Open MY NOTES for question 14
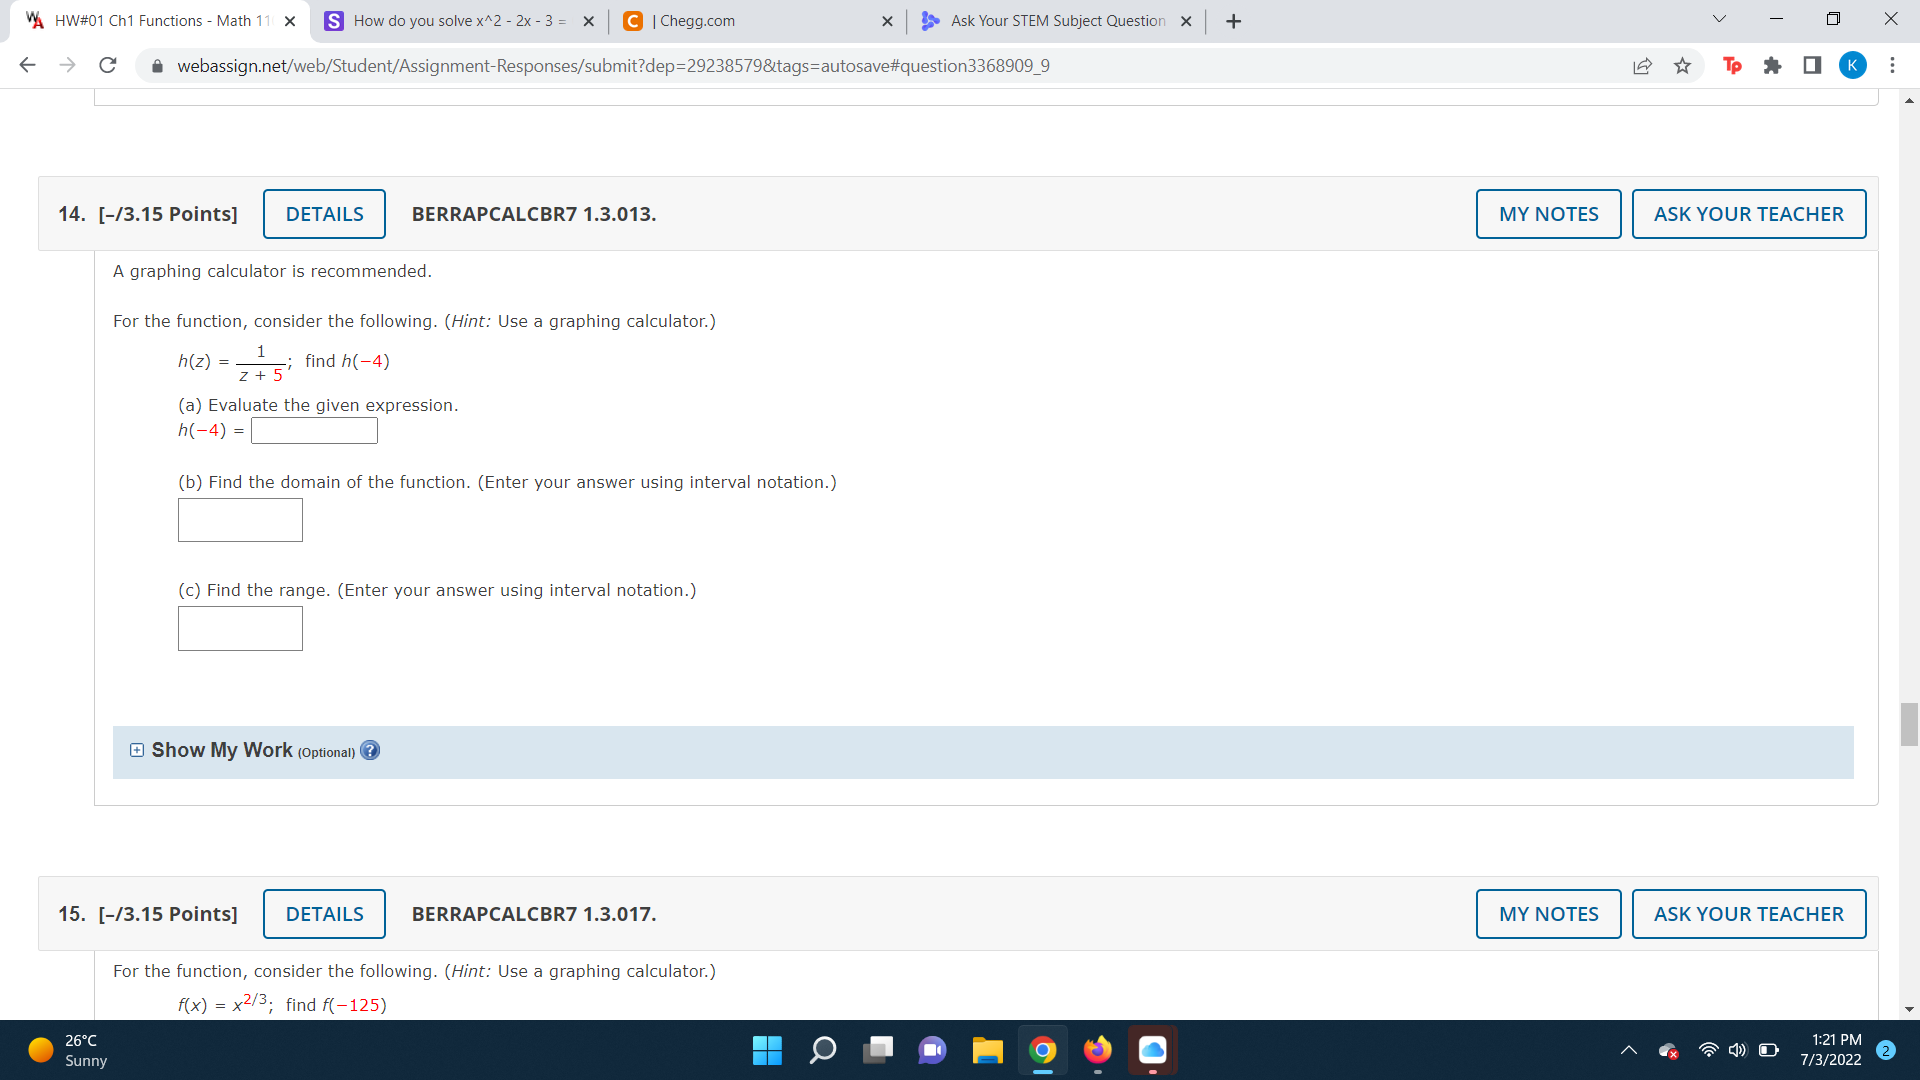This screenshot has height=1080, width=1920. coord(1548,214)
